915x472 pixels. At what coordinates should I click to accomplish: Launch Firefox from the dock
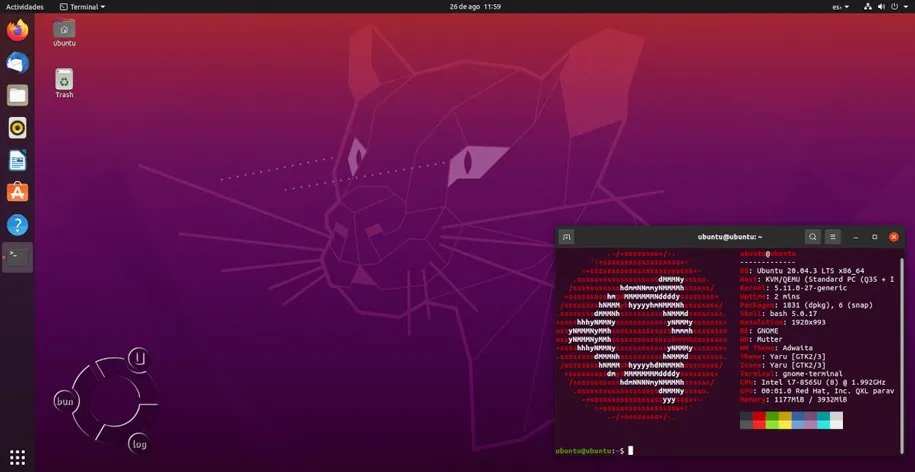pyautogui.click(x=17, y=30)
